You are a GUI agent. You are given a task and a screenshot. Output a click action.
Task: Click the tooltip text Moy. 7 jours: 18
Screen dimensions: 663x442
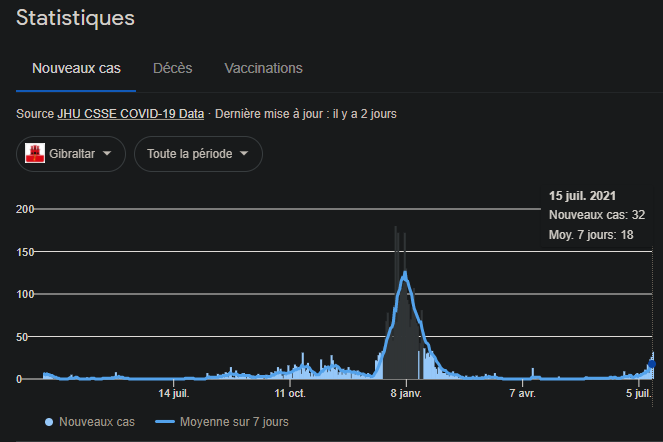[591, 235]
